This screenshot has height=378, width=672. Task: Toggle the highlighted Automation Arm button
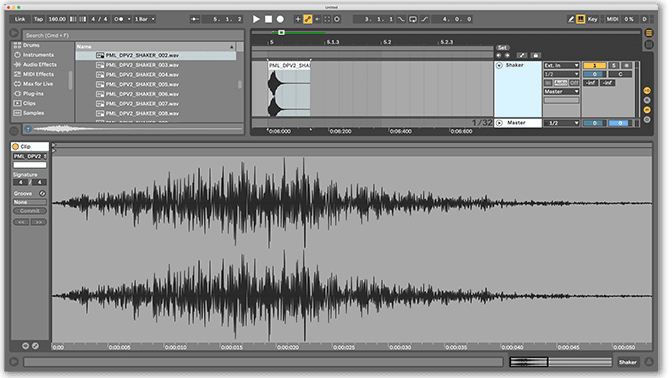click(x=308, y=19)
